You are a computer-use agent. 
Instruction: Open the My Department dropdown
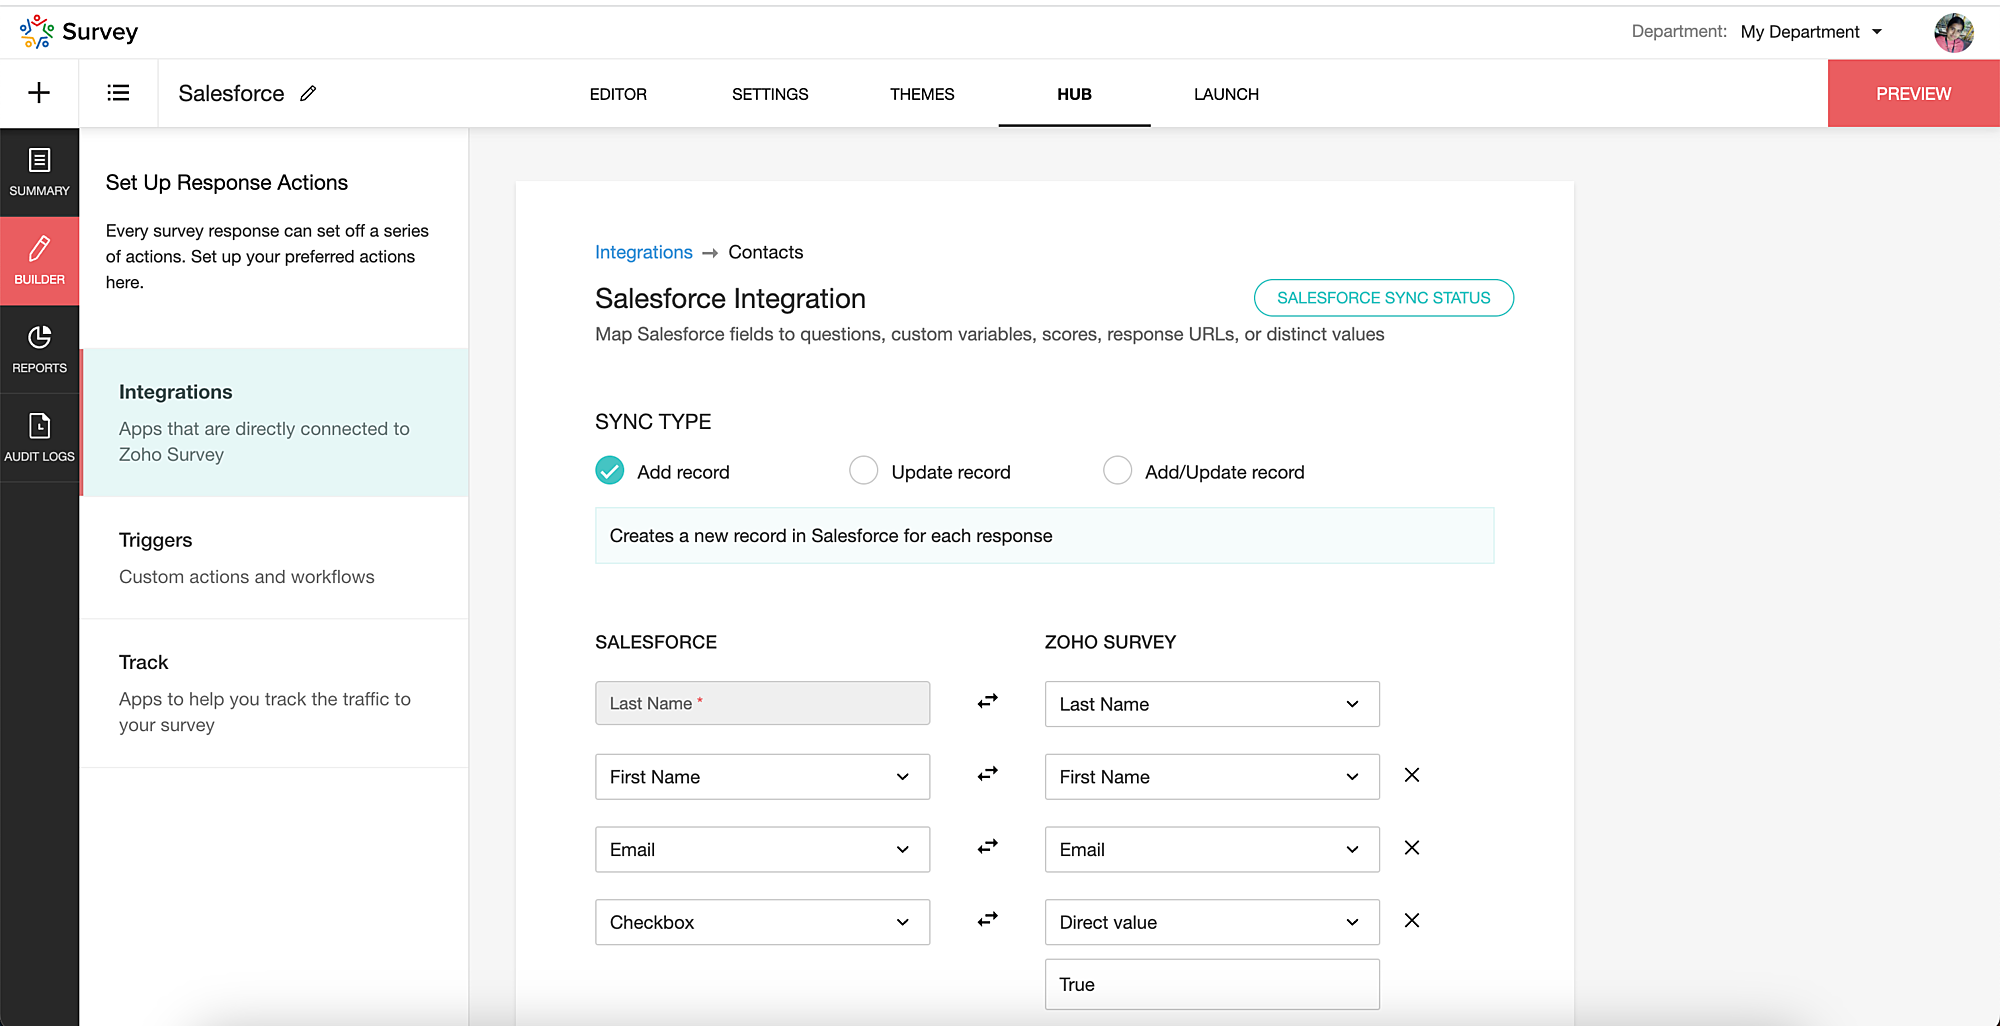click(x=1811, y=32)
